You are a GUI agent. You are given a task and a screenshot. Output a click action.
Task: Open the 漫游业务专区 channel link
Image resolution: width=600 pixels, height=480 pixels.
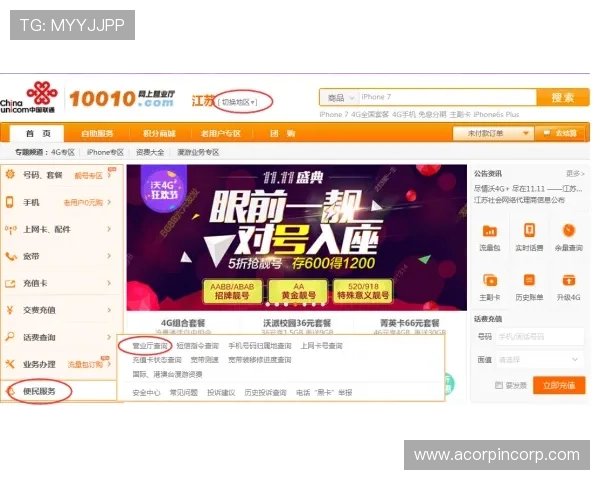[198, 152]
